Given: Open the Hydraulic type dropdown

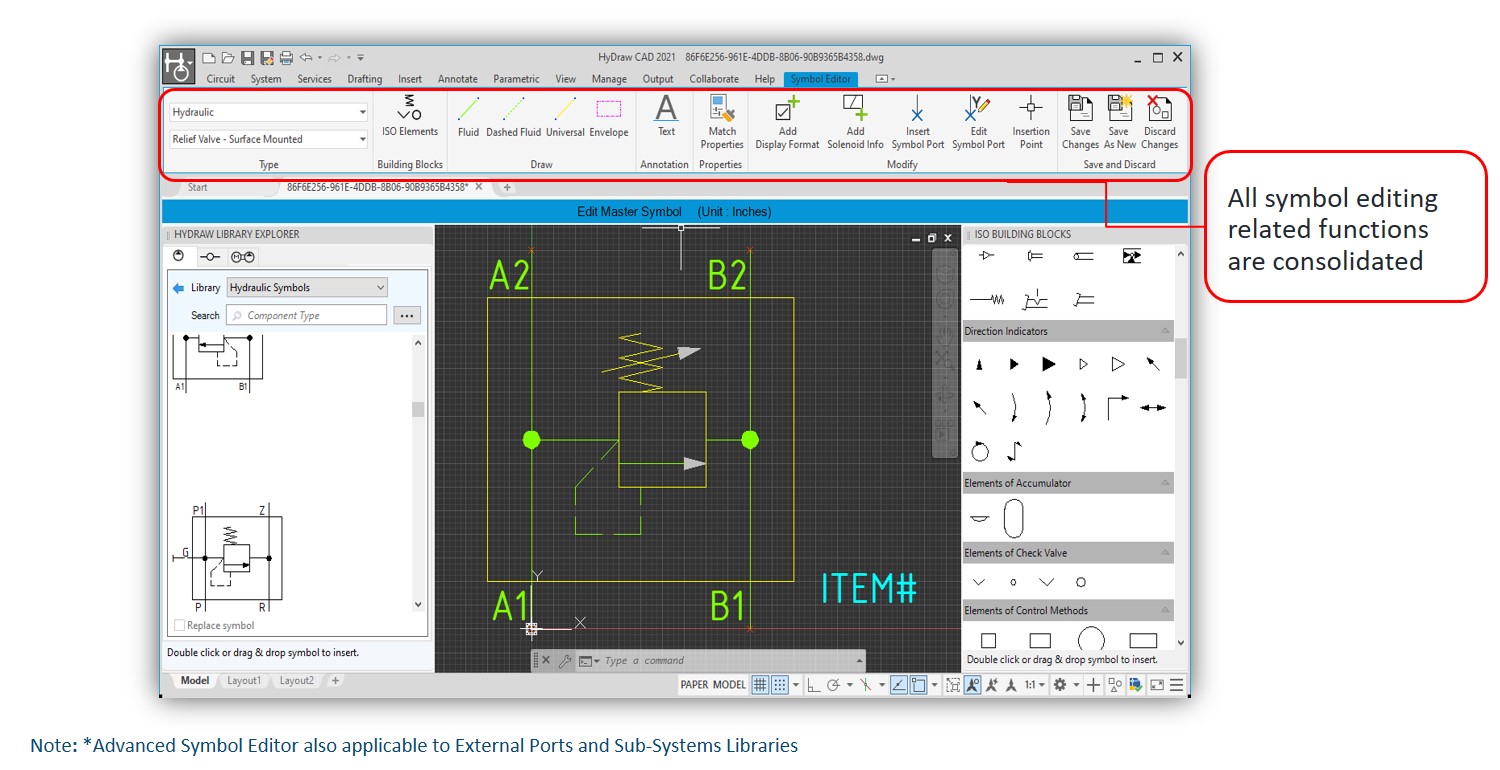Looking at the screenshot, I should pyautogui.click(x=268, y=112).
